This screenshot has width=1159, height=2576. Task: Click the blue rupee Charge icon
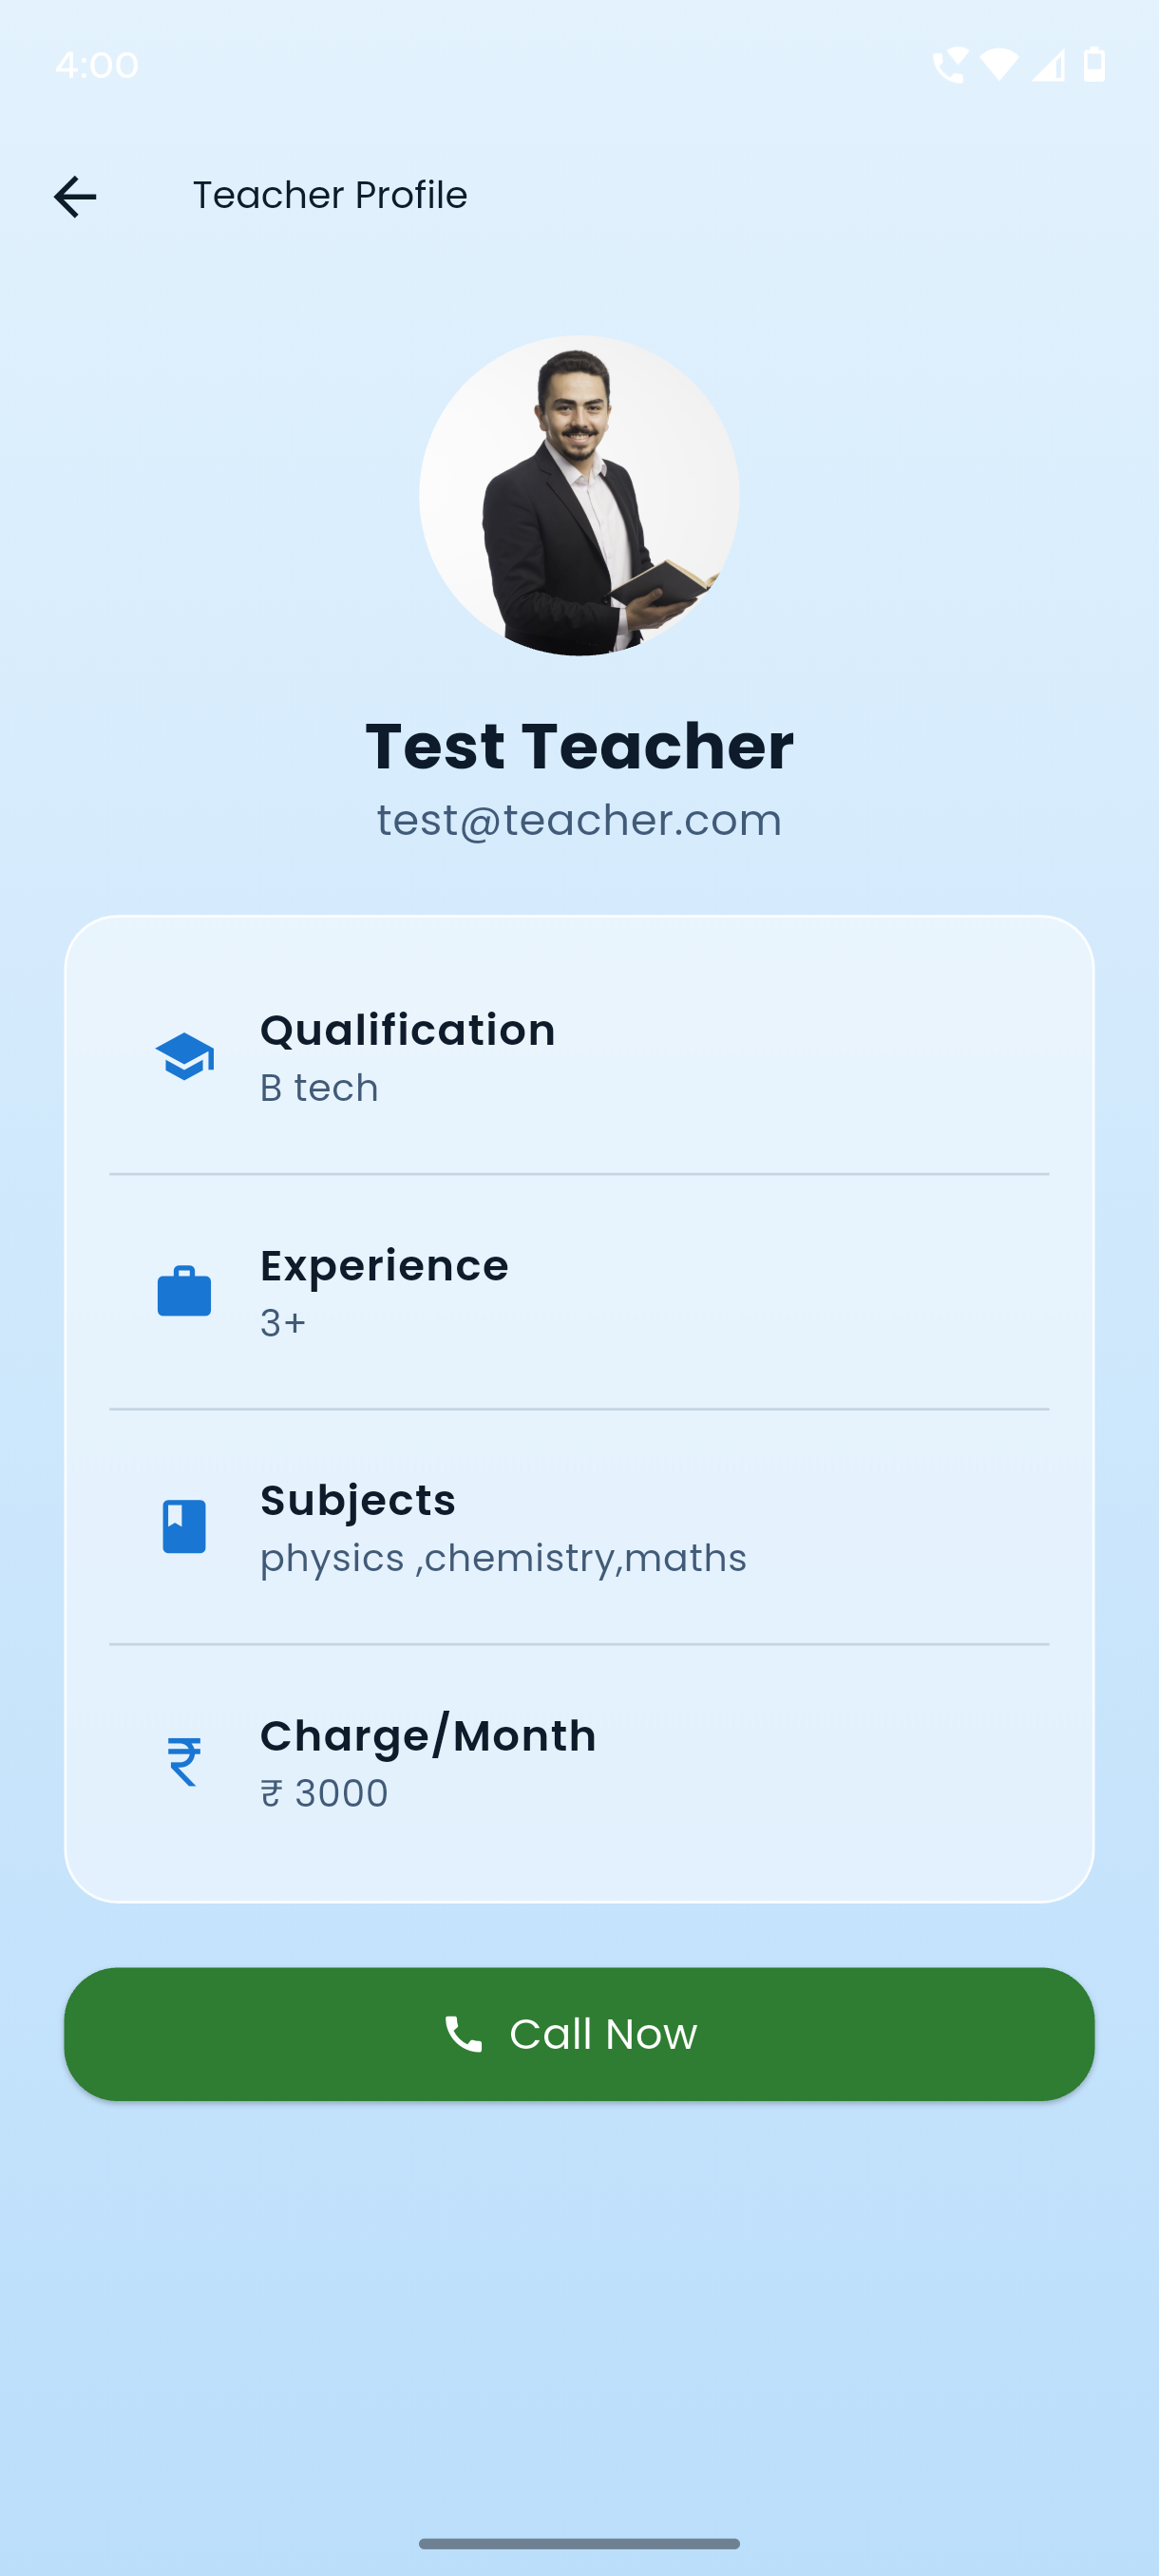[185, 1761]
